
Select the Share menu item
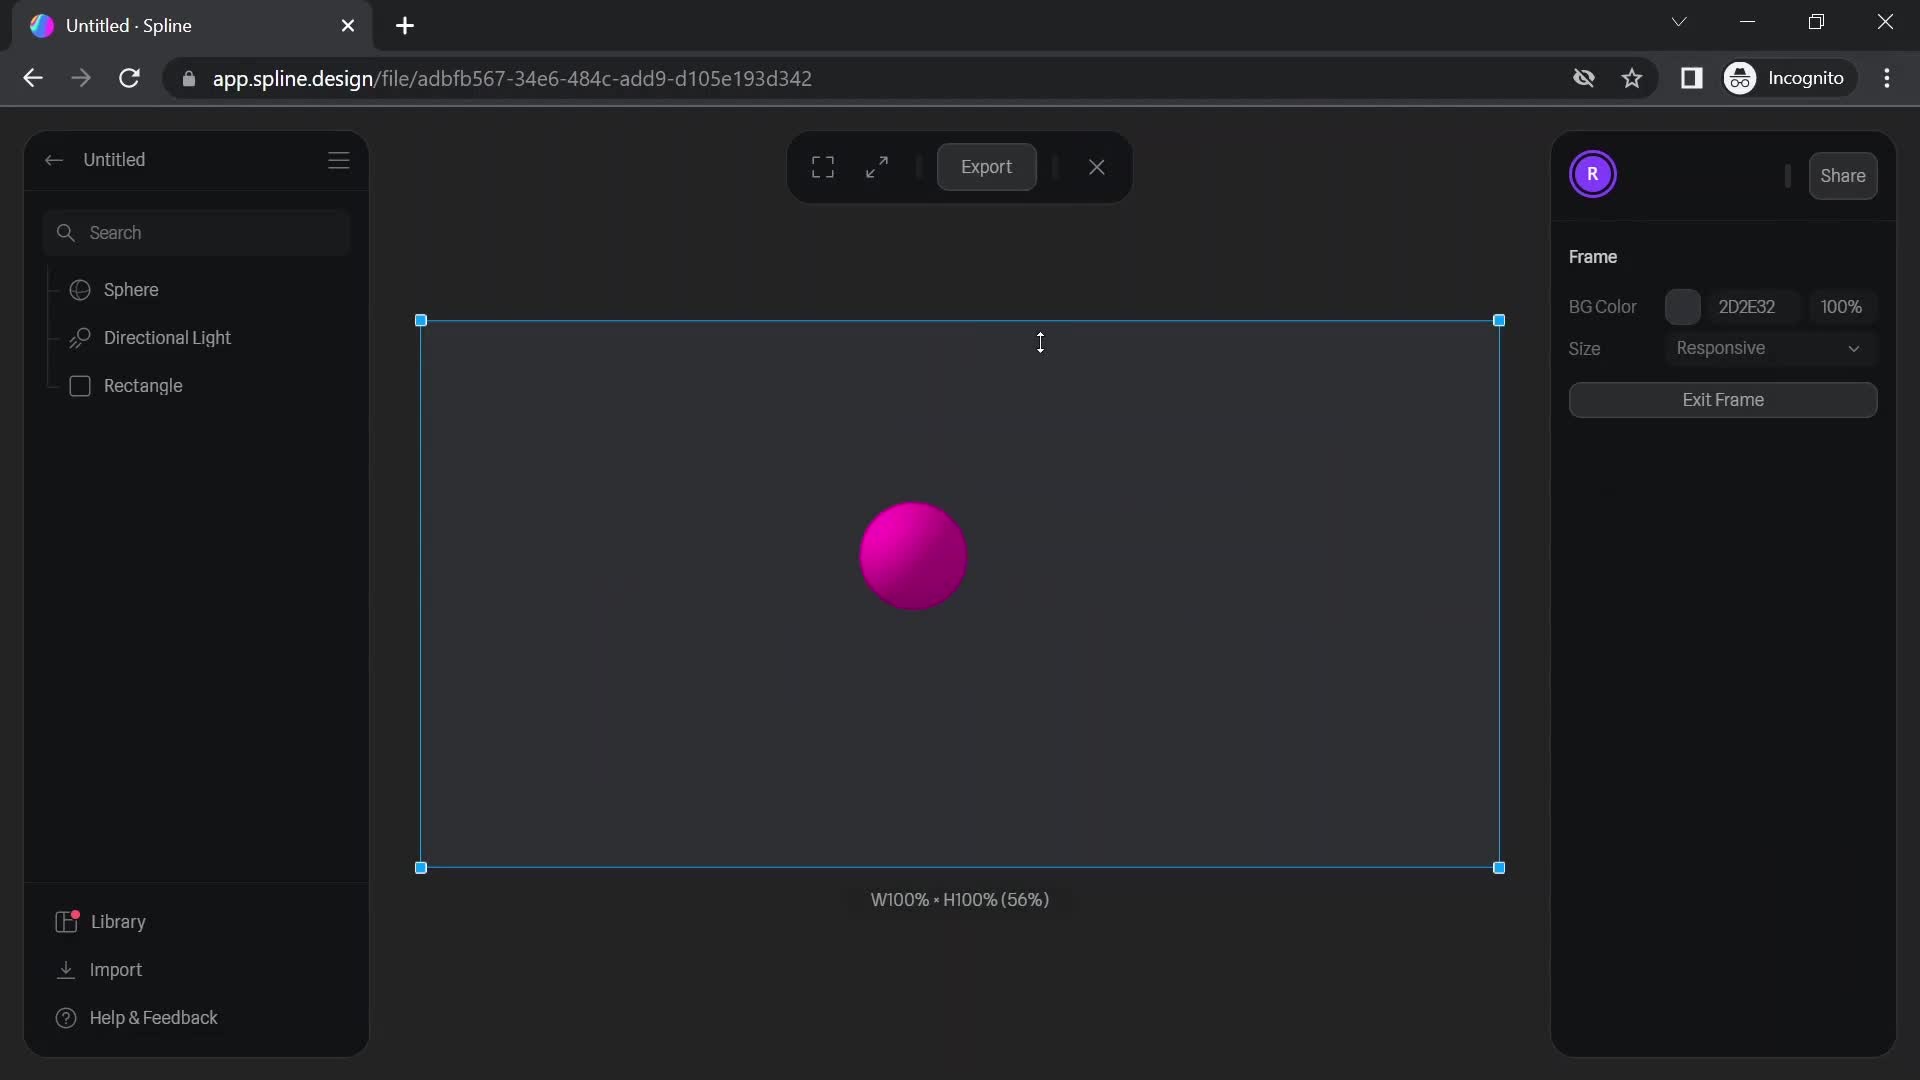(1842, 175)
